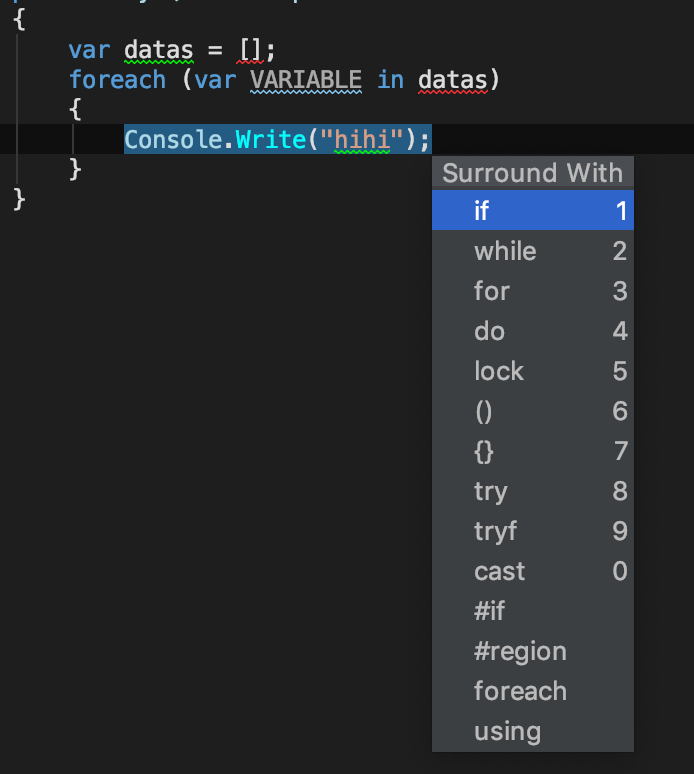Place cursor in "hihi" string literal
The image size is (694, 774).
coord(361,139)
